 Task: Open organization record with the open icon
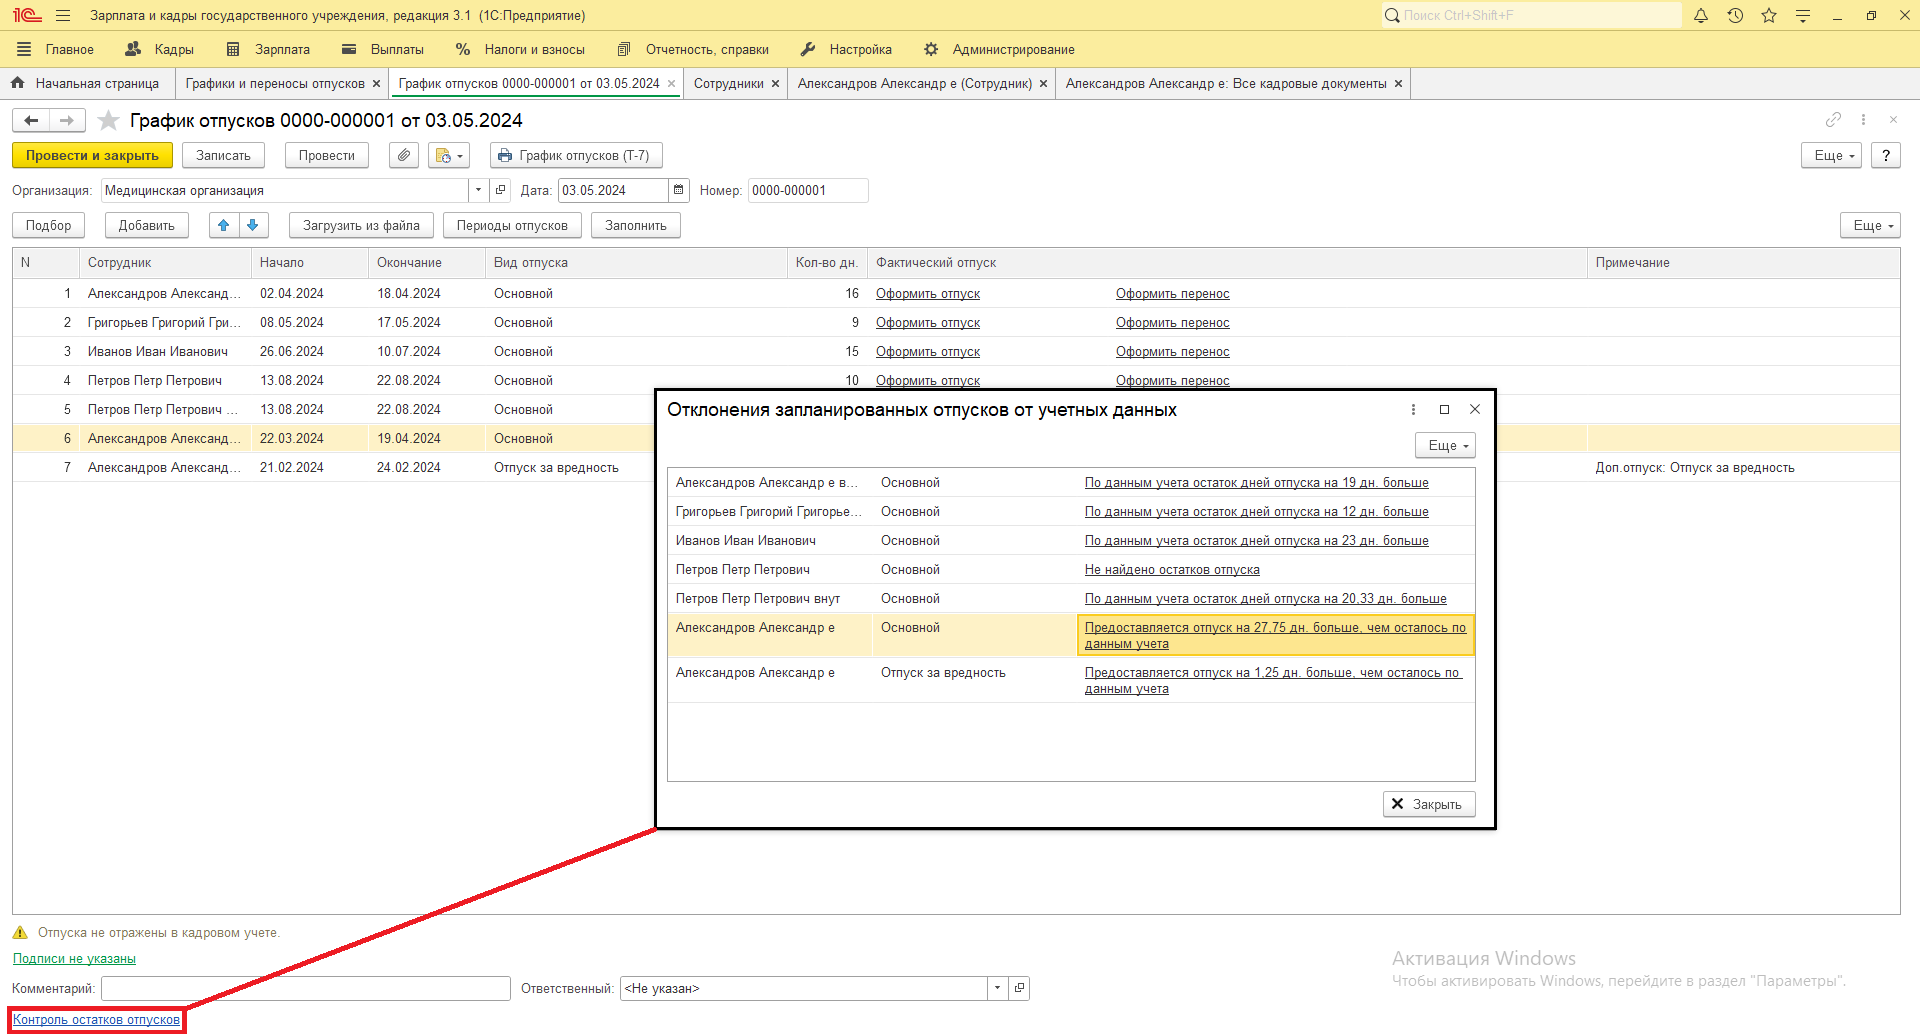501,191
